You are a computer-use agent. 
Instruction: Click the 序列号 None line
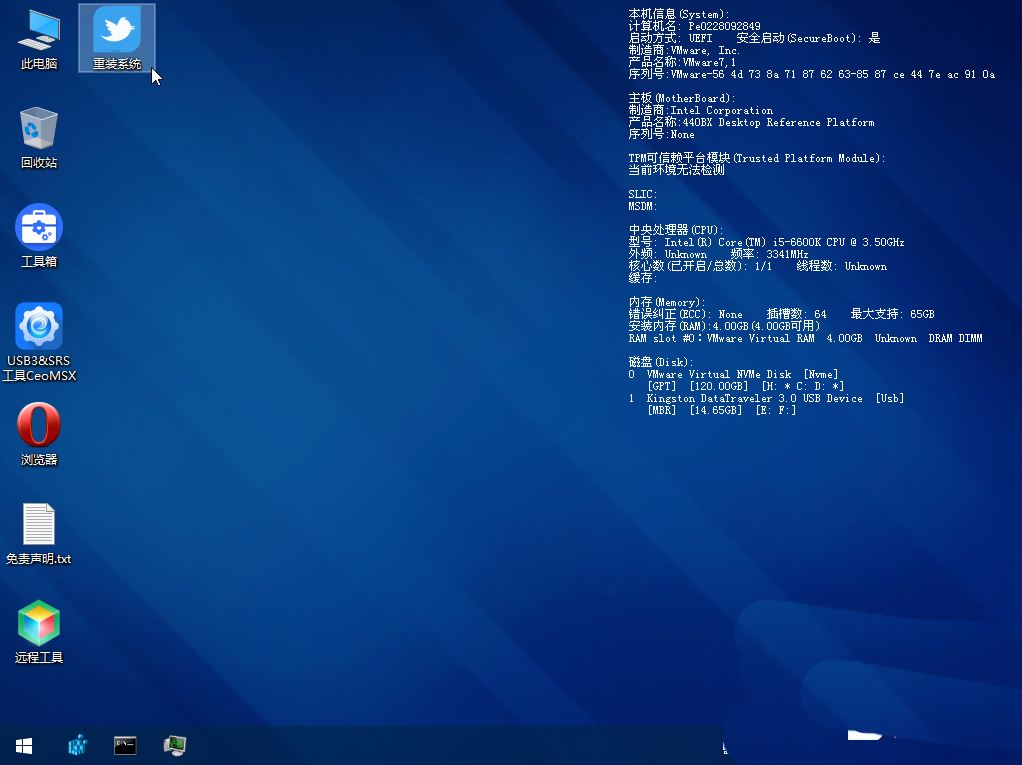(x=662, y=134)
